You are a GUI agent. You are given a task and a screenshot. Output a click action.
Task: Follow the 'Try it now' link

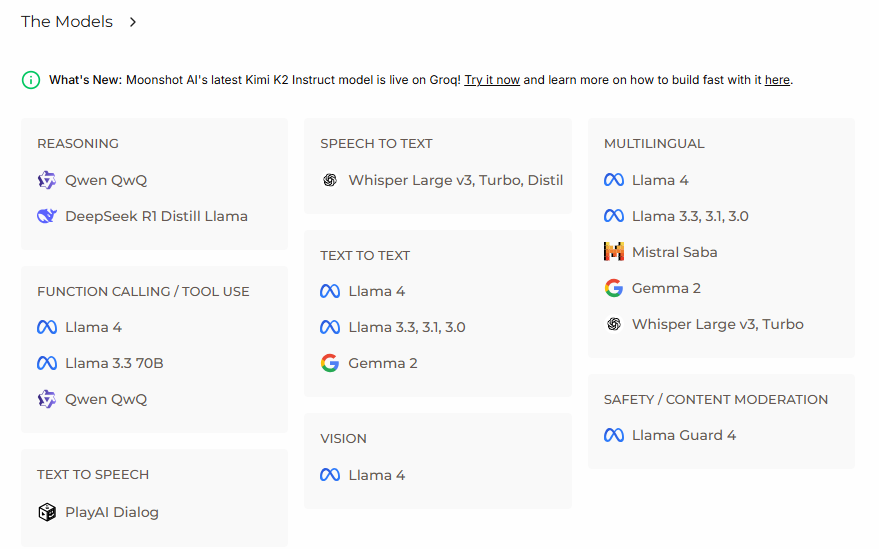point(492,80)
